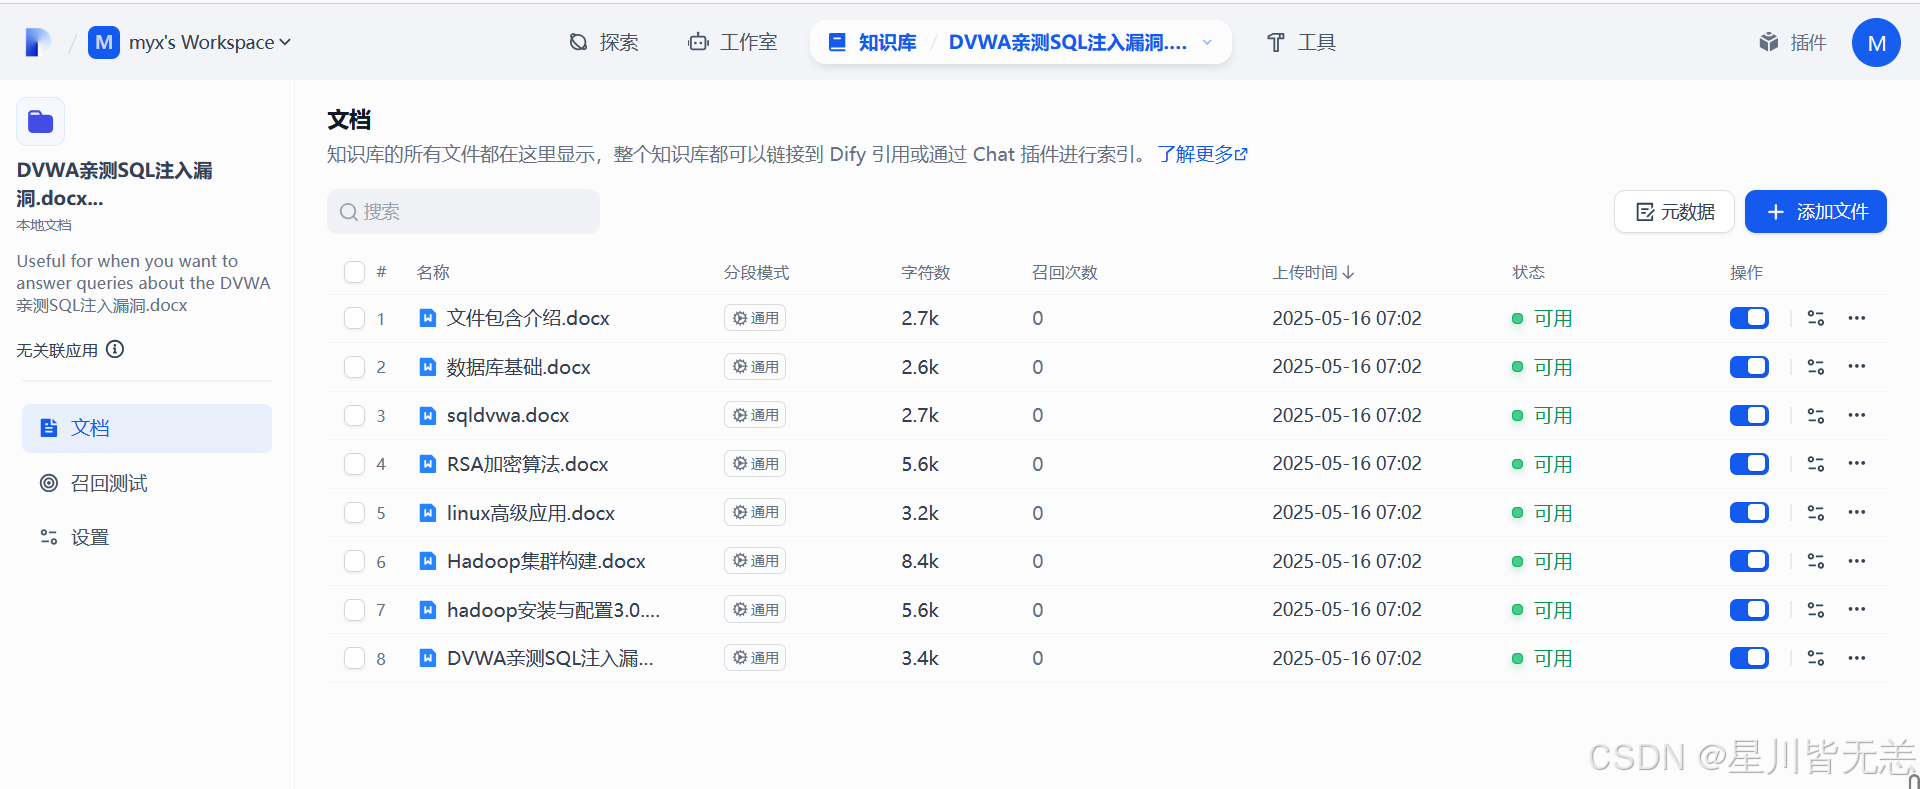1920x789 pixels.
Task: Disable the toggle for Hadoop集群构建.docx
Action: click(x=1749, y=561)
